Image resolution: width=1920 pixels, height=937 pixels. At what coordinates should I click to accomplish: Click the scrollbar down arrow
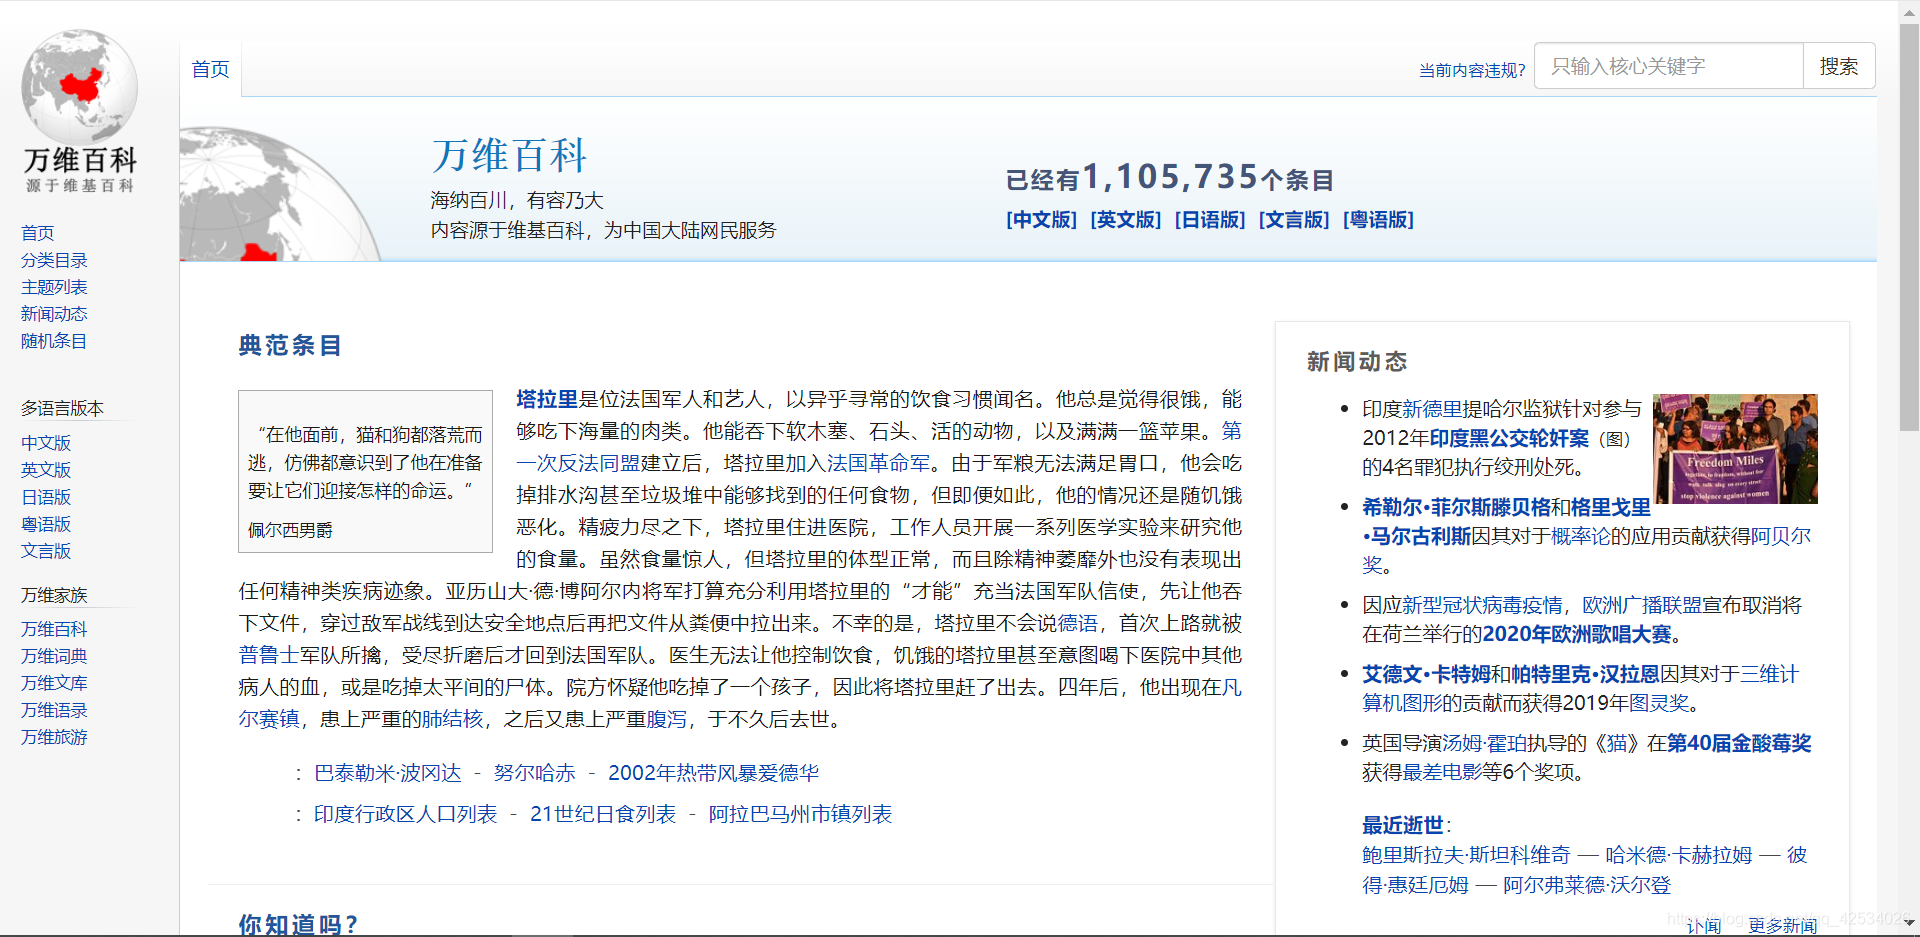click(1909, 924)
